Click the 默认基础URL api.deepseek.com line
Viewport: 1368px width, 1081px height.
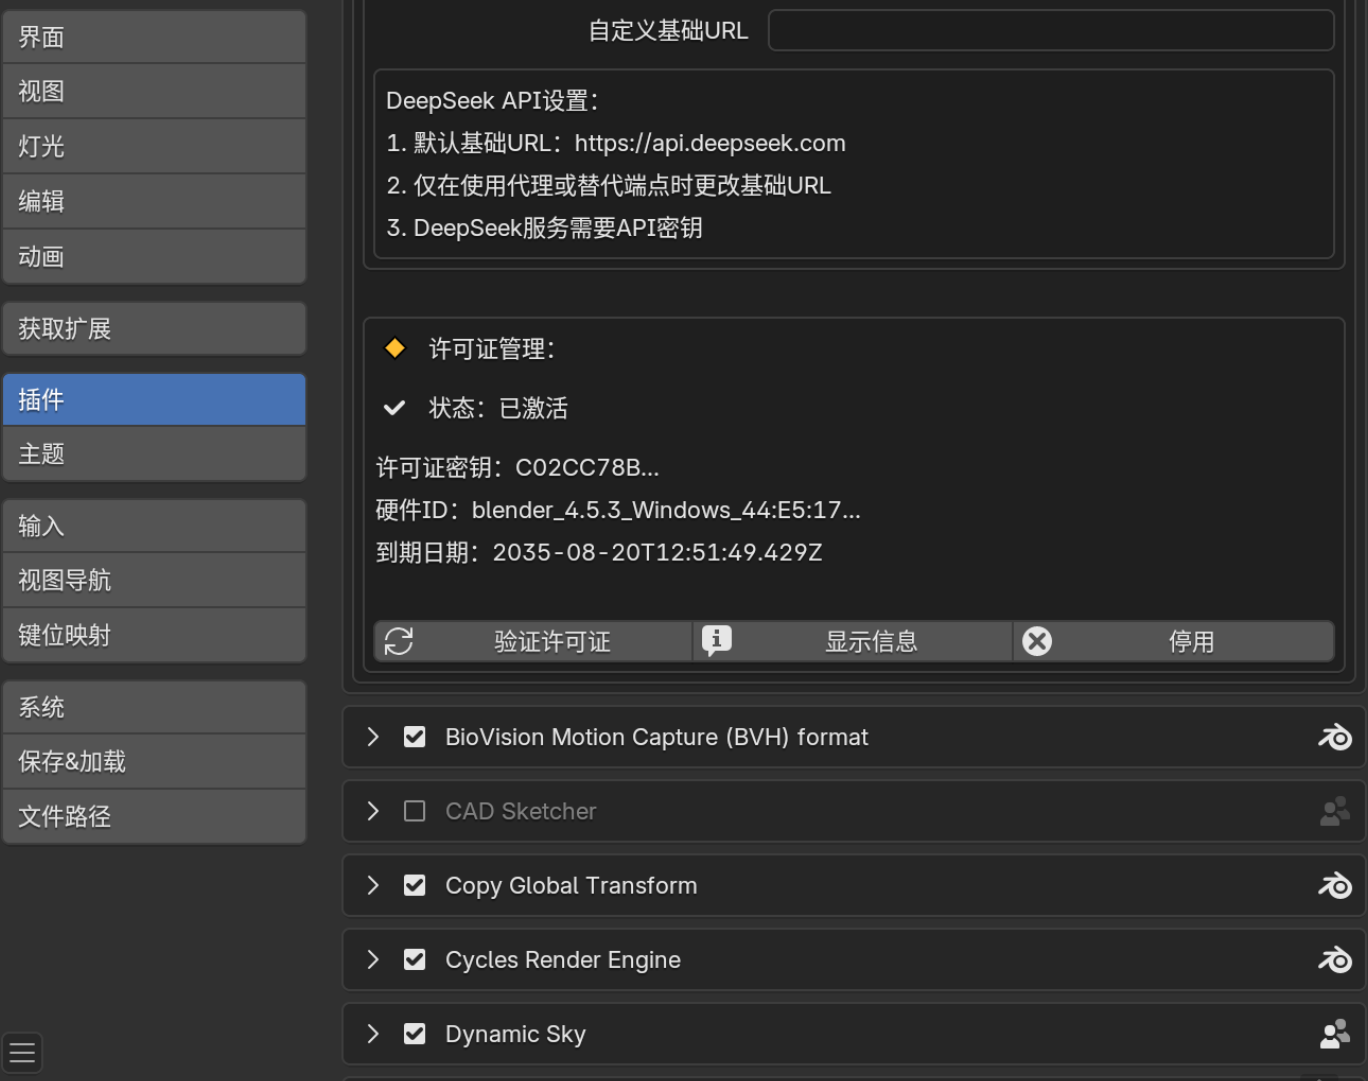[616, 143]
